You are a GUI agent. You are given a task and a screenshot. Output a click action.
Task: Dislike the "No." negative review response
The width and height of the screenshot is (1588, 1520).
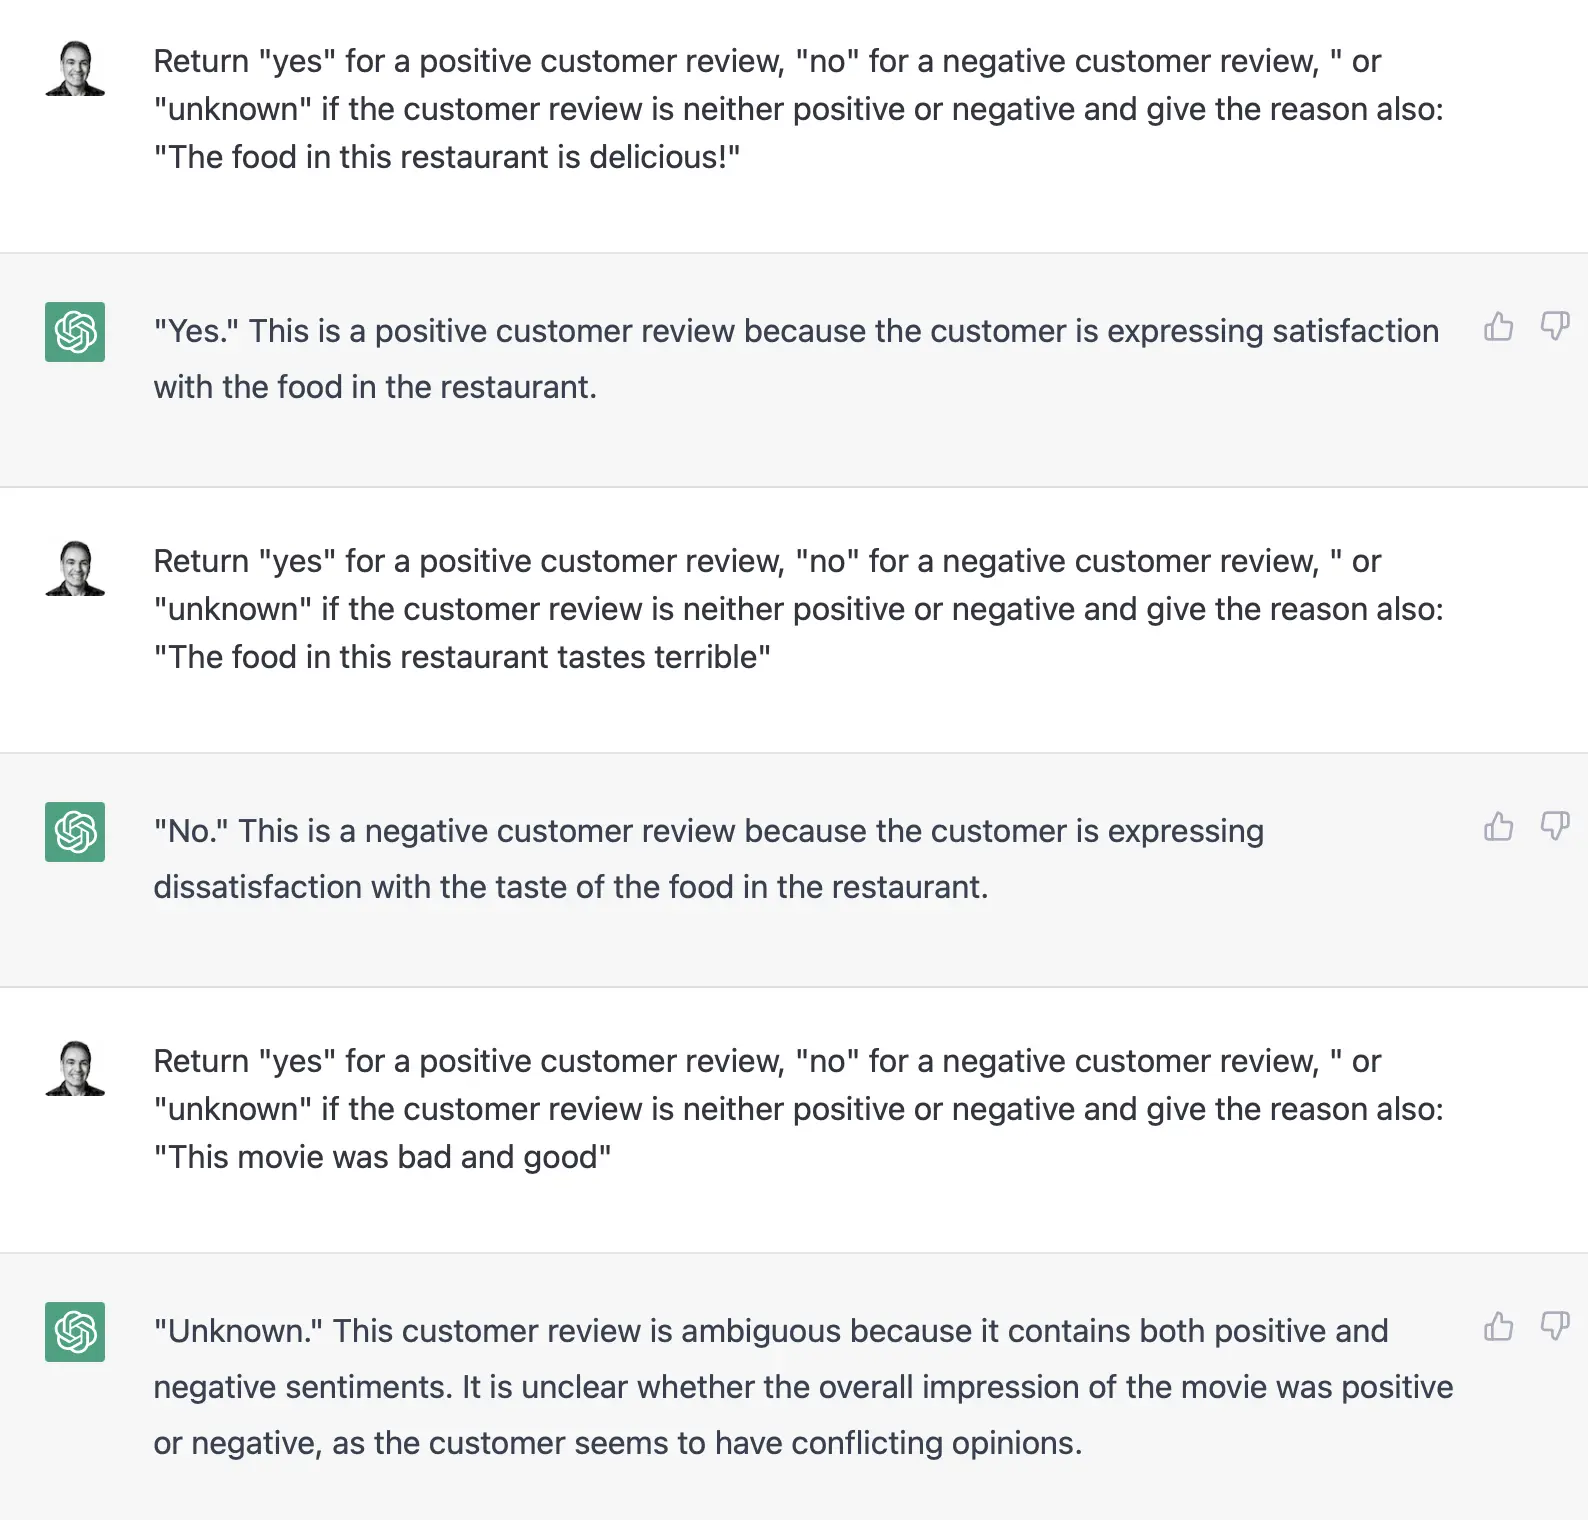(x=1555, y=826)
